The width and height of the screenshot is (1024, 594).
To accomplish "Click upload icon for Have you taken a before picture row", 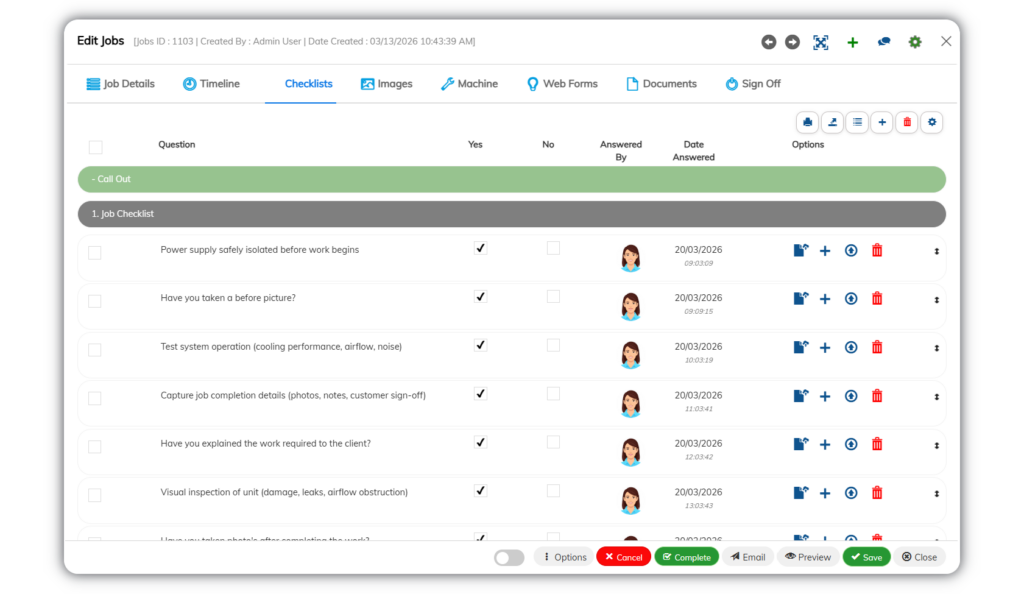I will [851, 298].
